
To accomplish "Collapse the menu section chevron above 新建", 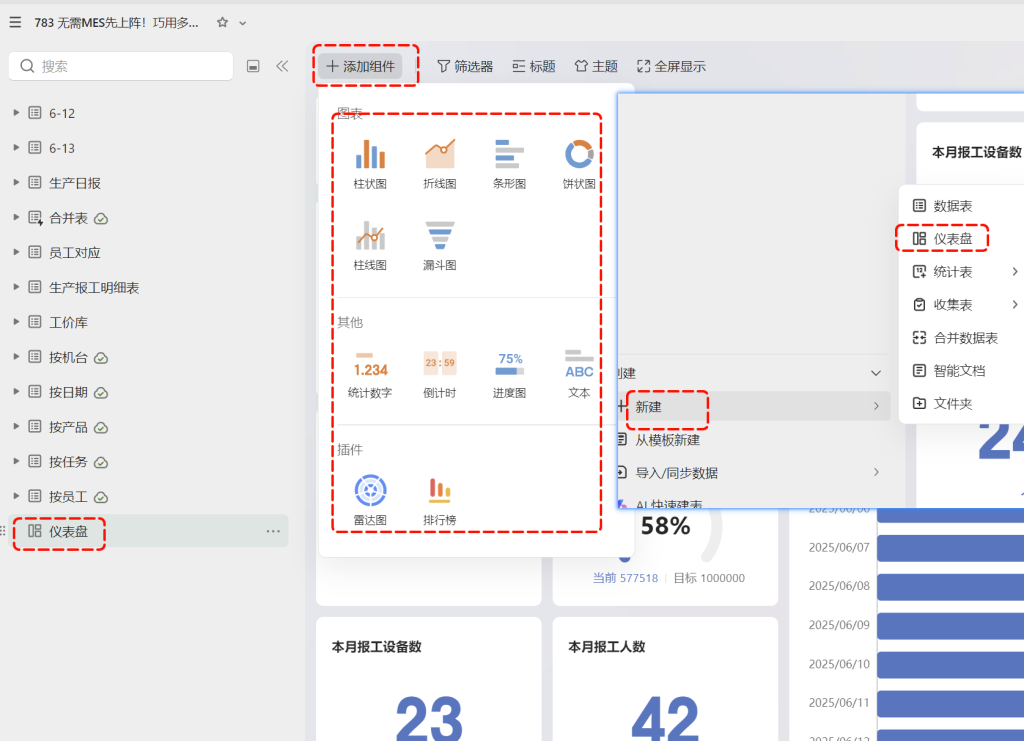I will pos(876,373).
